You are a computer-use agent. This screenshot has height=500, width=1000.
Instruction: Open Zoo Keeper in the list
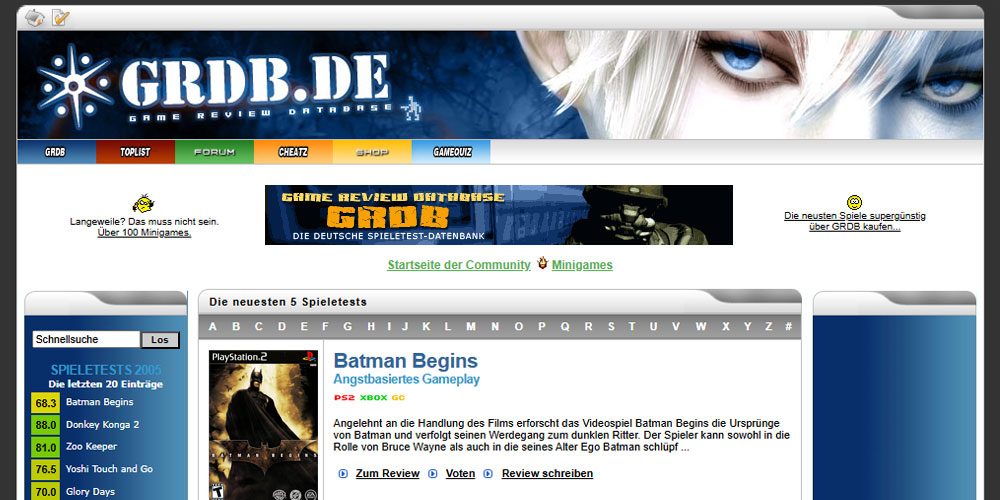tap(91, 446)
